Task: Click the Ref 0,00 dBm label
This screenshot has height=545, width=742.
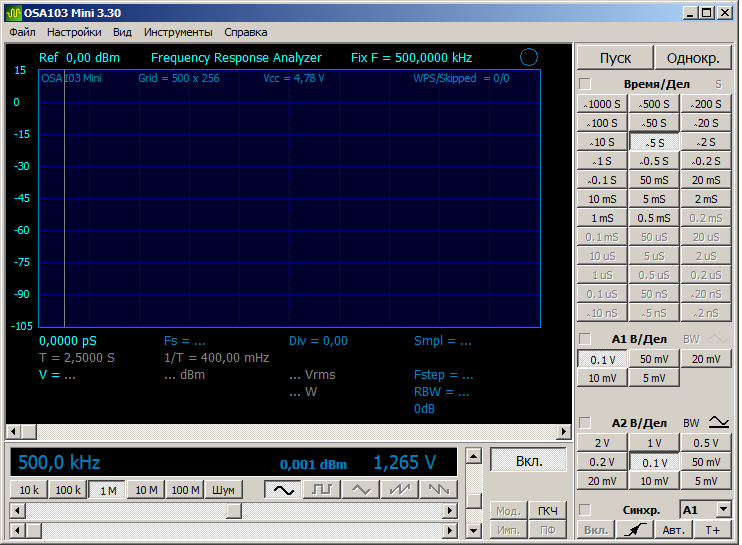Action: pyautogui.click(x=79, y=58)
